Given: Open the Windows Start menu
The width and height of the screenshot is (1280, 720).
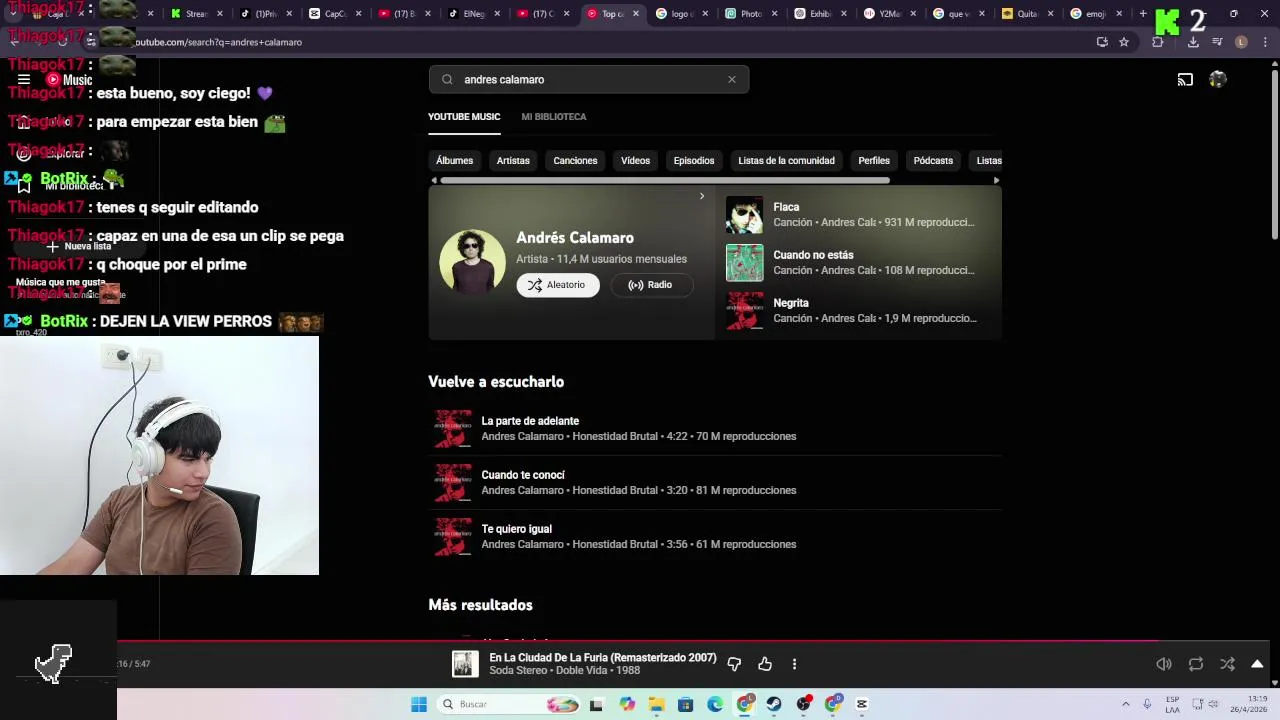Looking at the screenshot, I should point(419,705).
